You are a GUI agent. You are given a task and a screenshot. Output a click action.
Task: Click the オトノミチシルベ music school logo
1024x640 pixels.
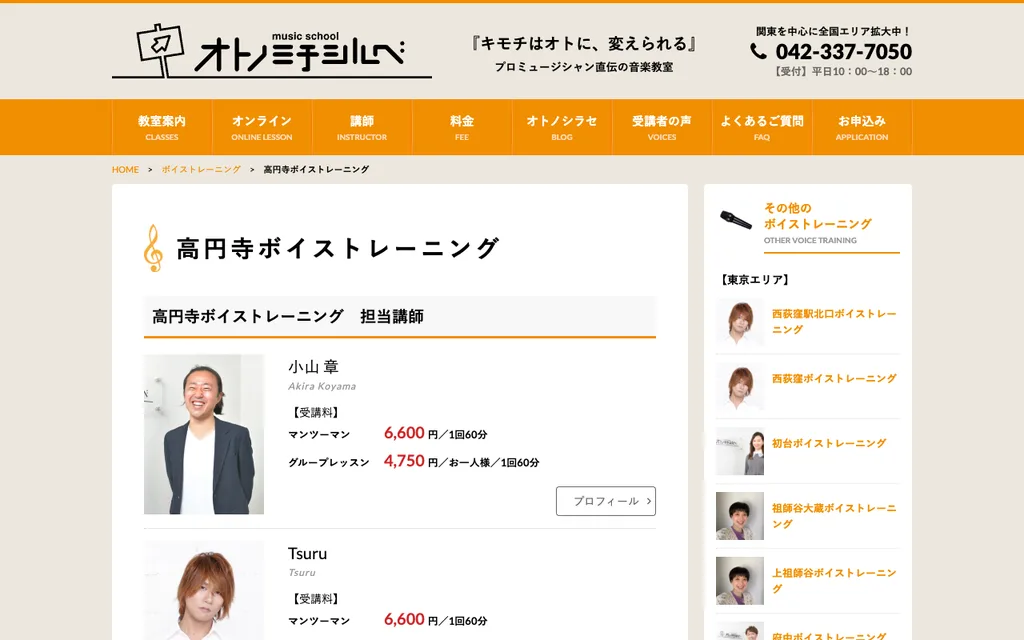272,51
